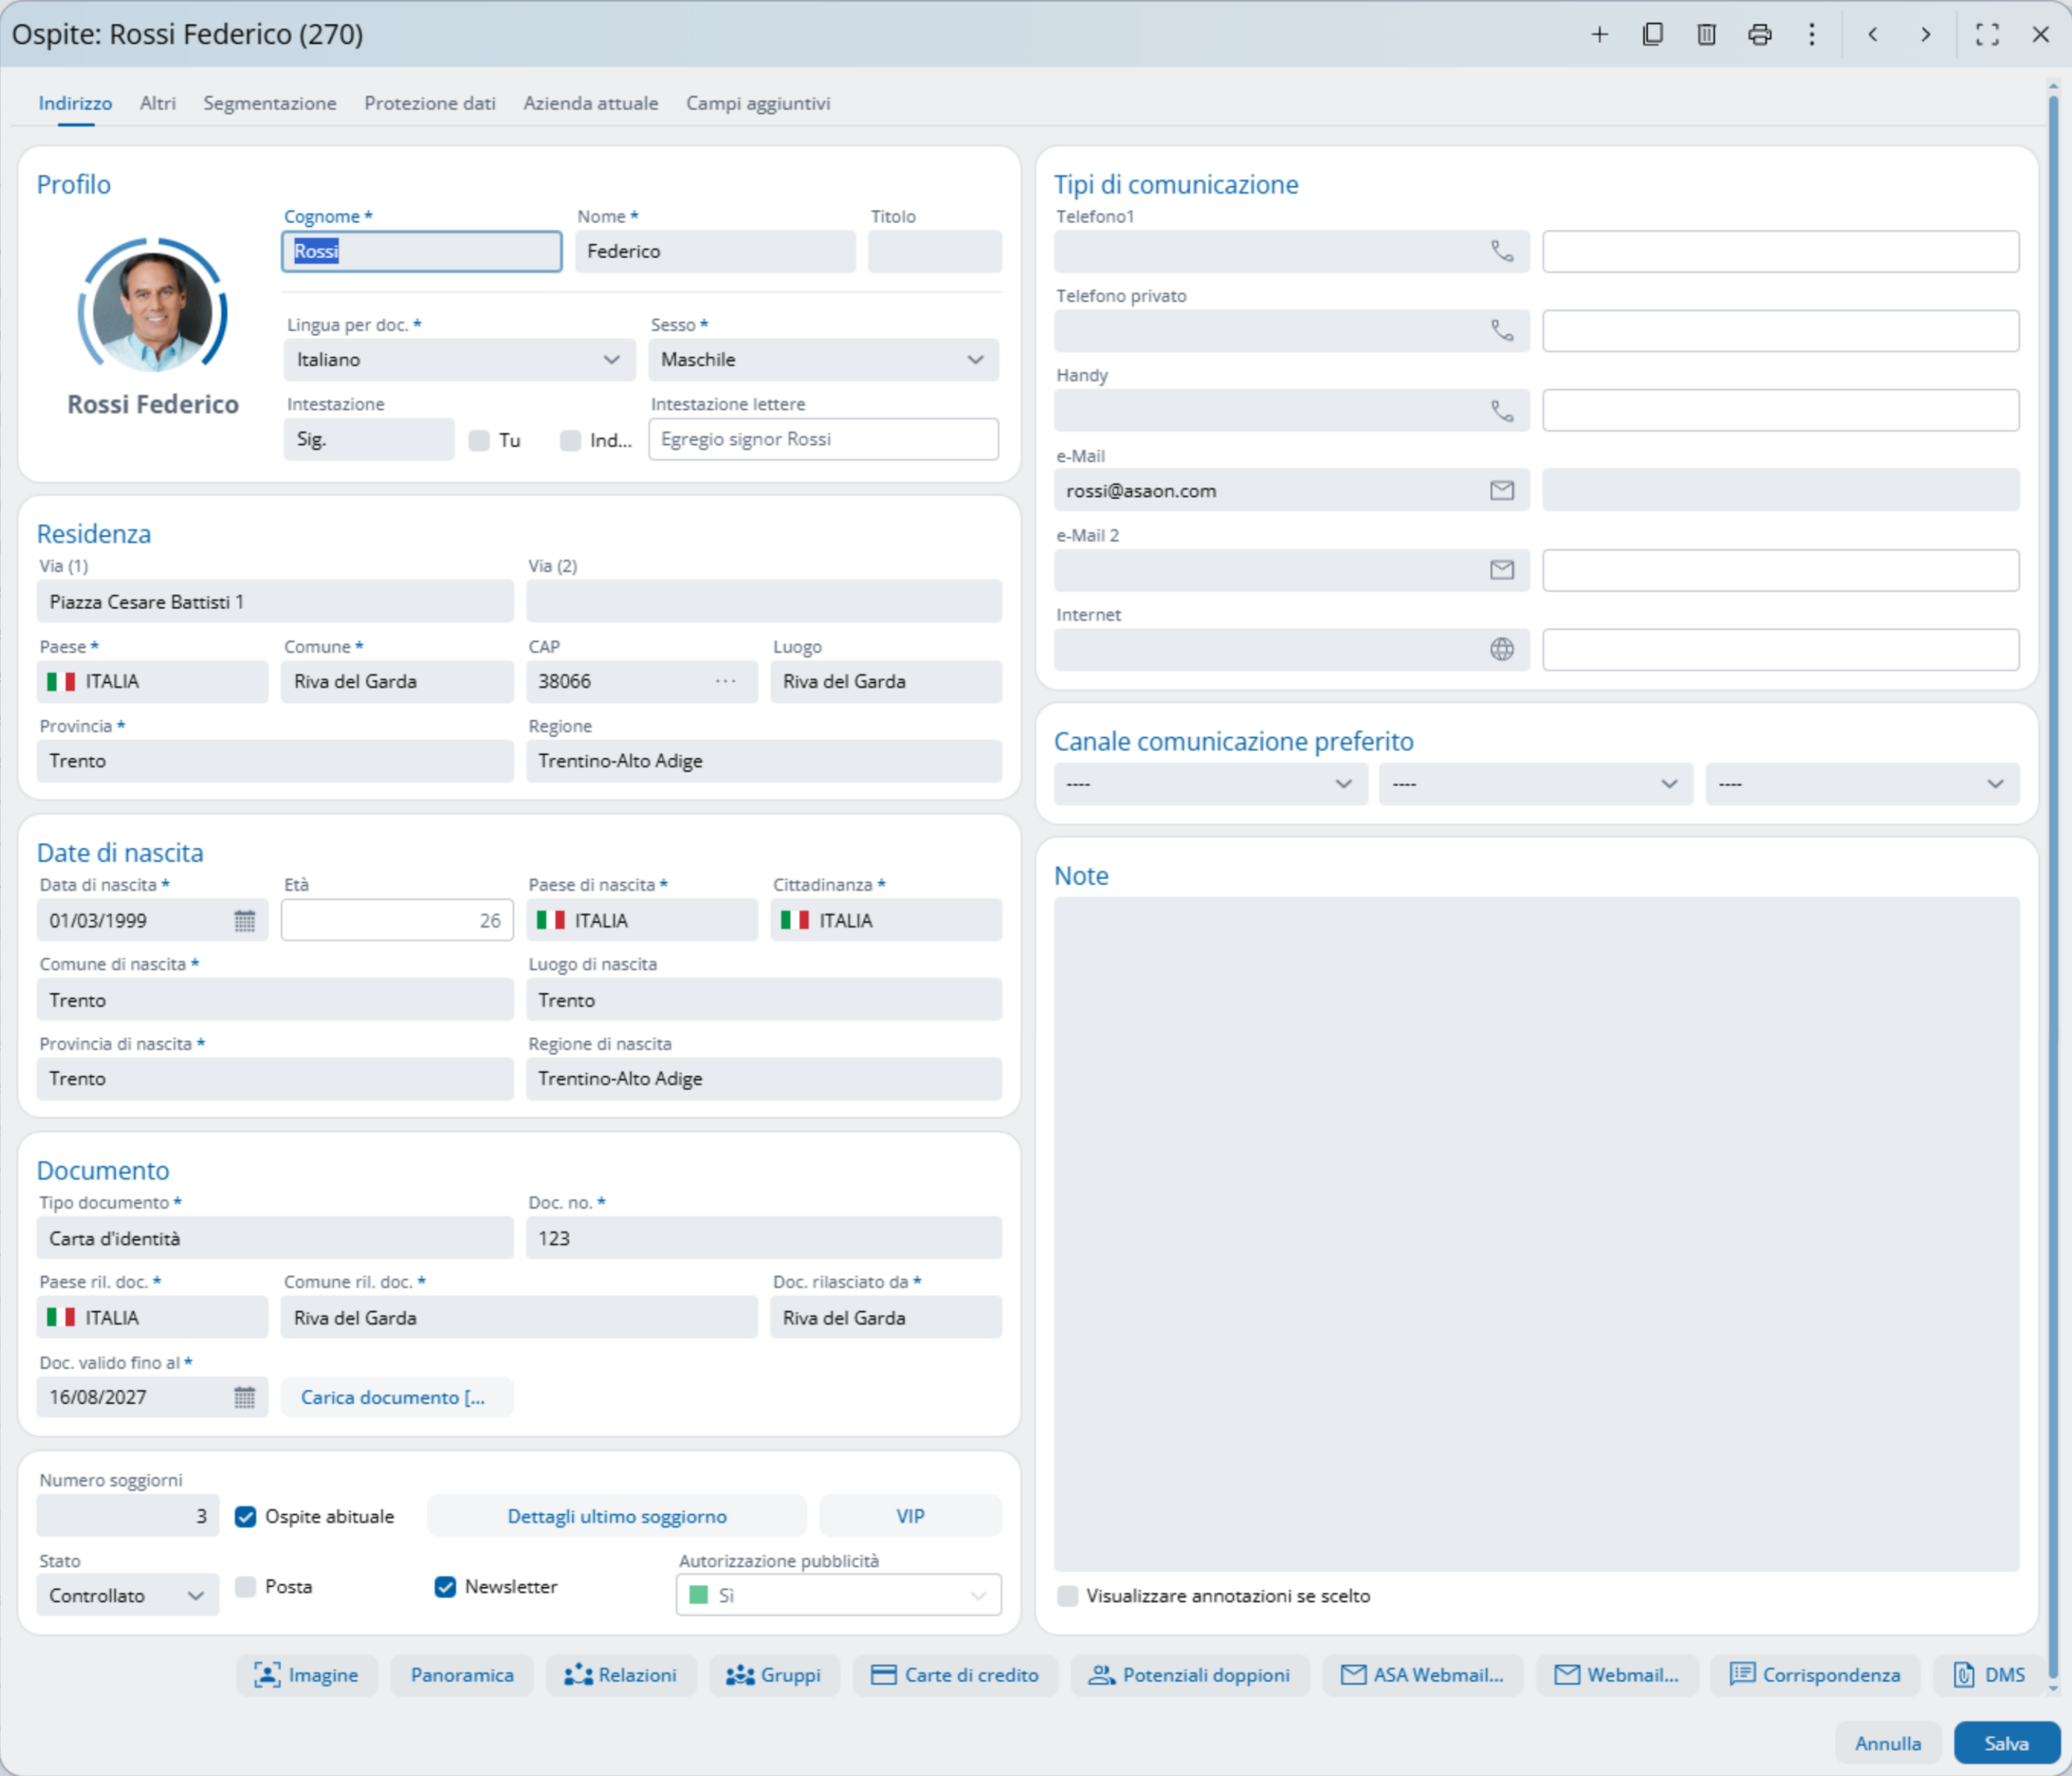Screen dimensions: 2072x1776
Task: Click the plus icon to add new guest
Action: (x=1599, y=35)
